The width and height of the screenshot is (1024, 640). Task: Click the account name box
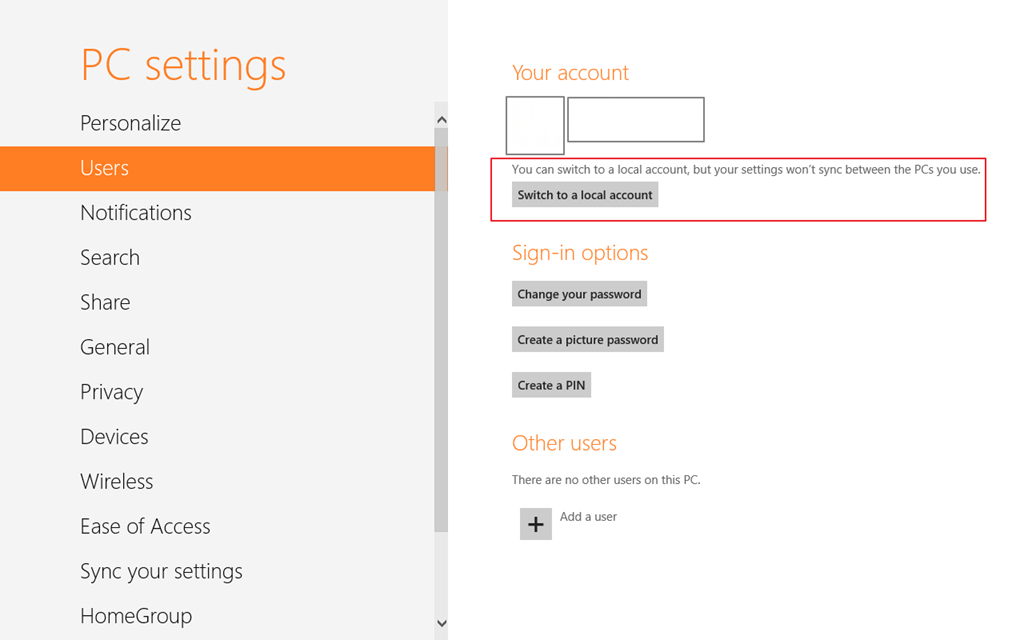click(635, 120)
